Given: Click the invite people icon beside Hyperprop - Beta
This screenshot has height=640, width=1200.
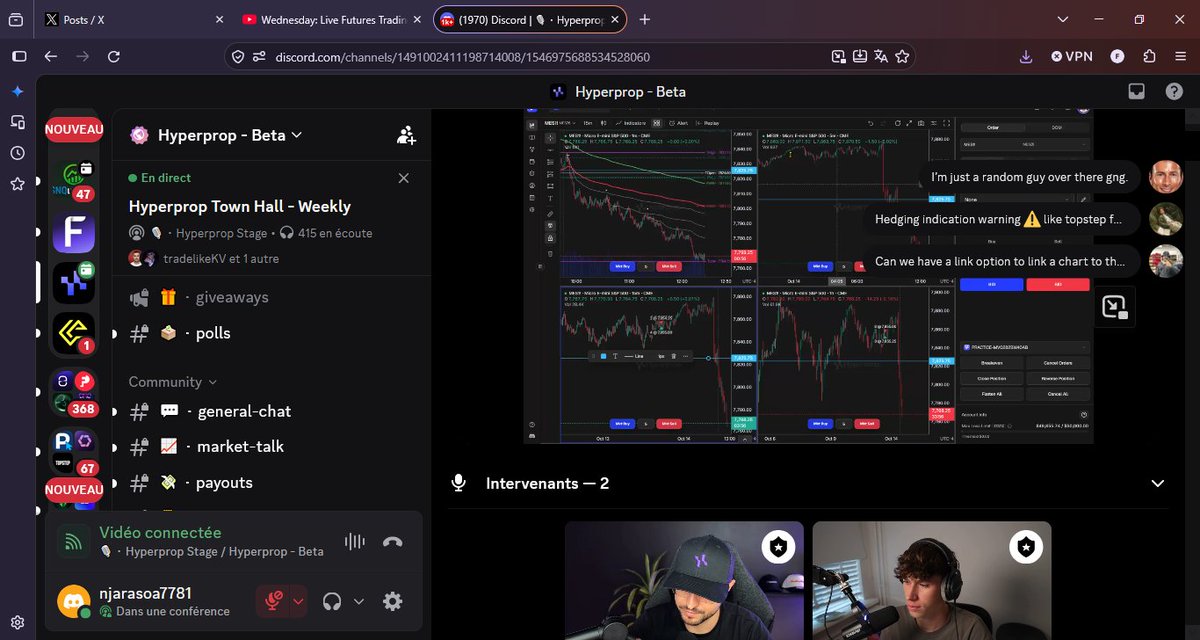Looking at the screenshot, I should (406, 136).
